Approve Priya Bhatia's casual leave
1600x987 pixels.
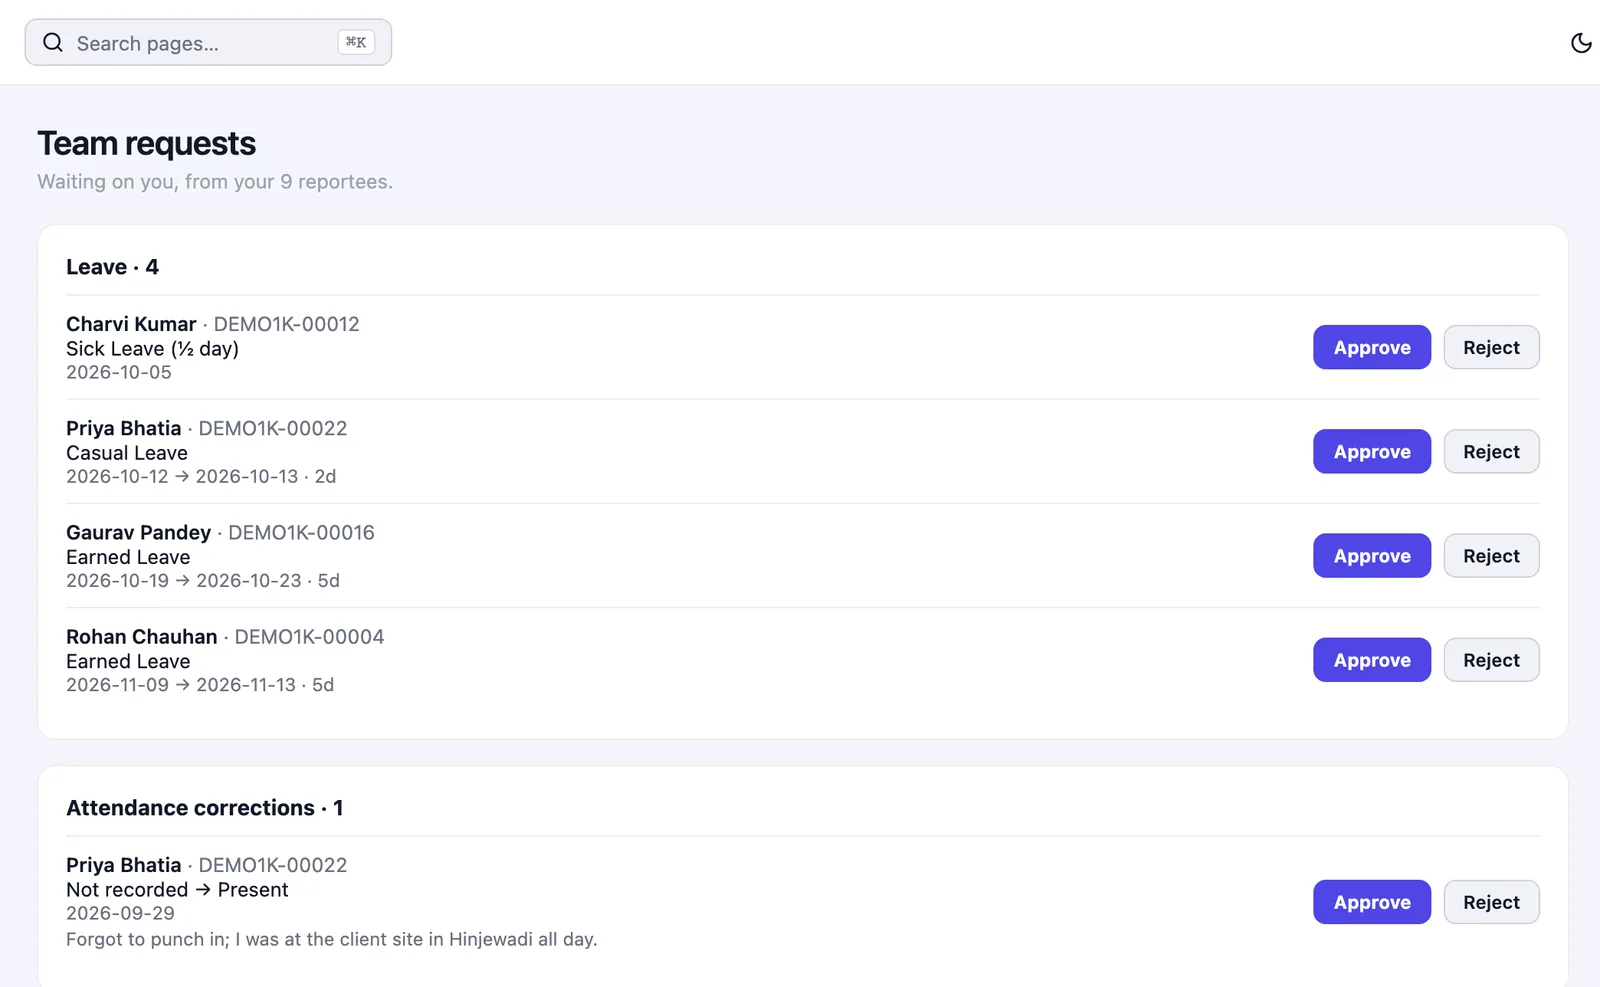(1372, 451)
